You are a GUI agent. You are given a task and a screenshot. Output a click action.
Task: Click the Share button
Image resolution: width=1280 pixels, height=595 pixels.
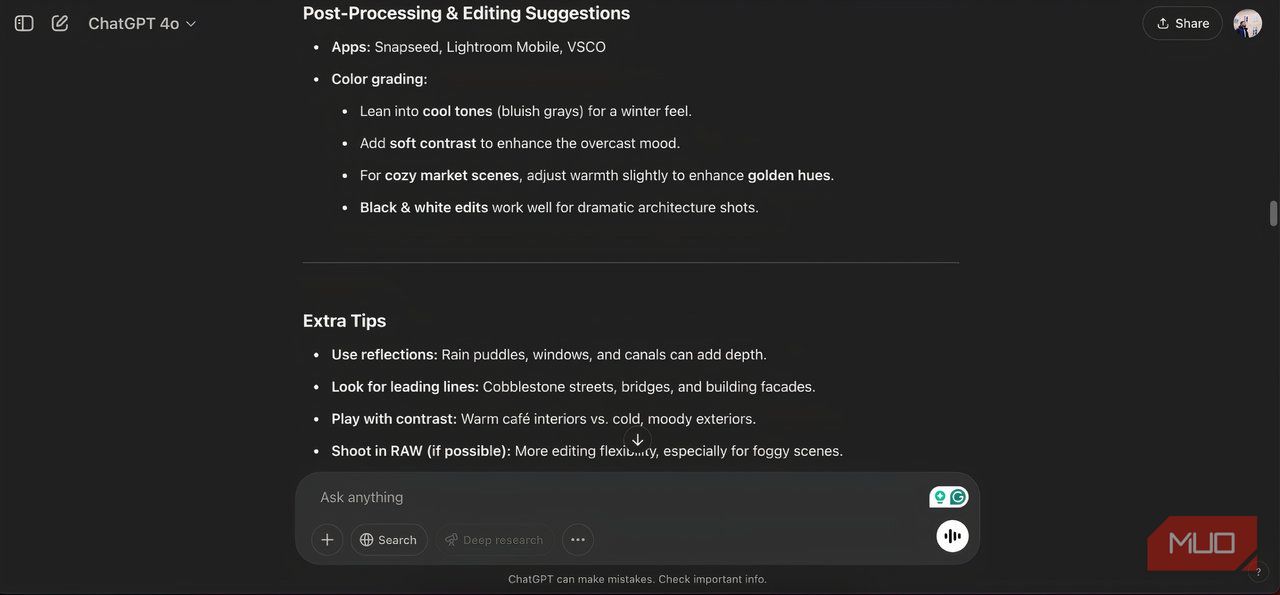click(1182, 23)
